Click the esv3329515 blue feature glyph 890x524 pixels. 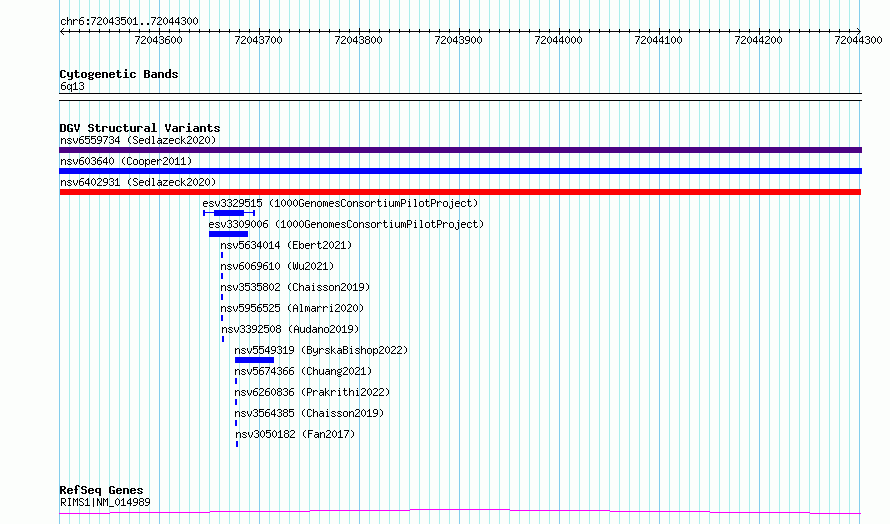pyautogui.click(x=229, y=213)
